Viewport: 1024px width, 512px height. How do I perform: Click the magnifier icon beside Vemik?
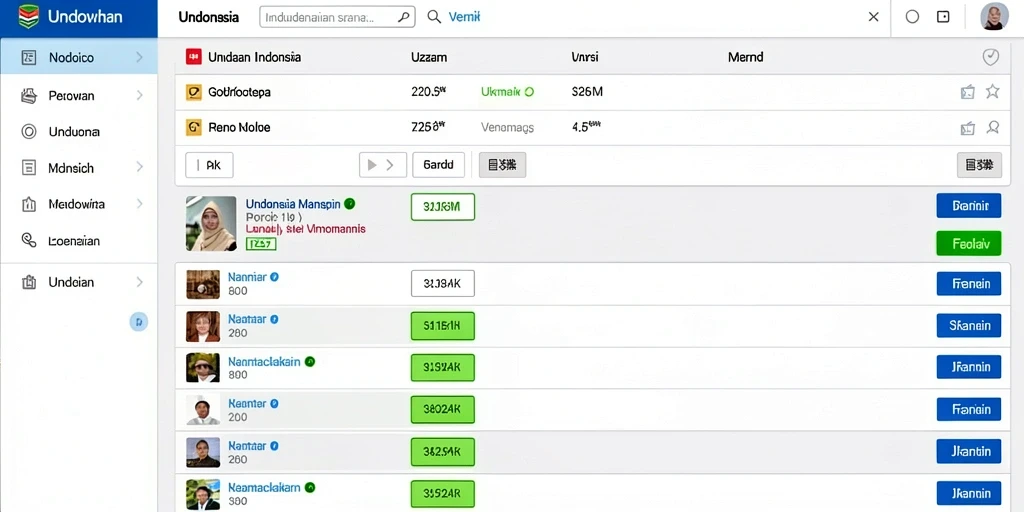434,17
